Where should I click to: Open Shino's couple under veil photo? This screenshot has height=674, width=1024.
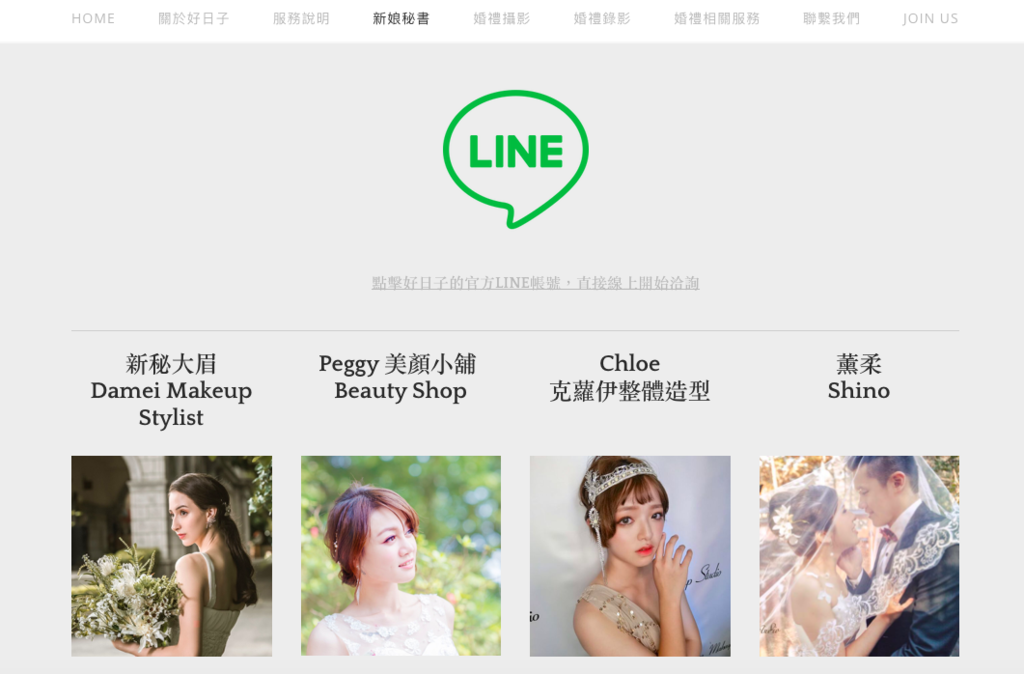859,556
